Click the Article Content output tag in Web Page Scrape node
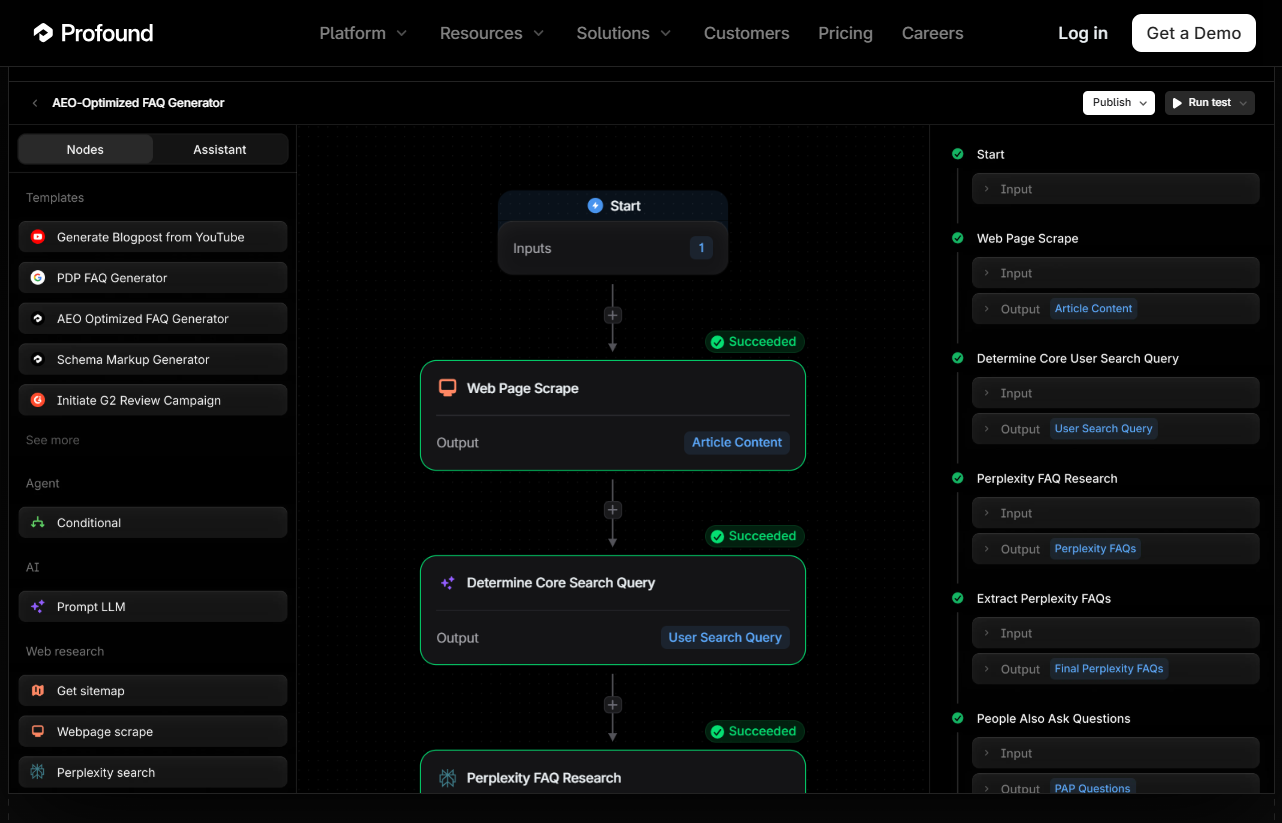The width and height of the screenshot is (1282, 823). 737,442
